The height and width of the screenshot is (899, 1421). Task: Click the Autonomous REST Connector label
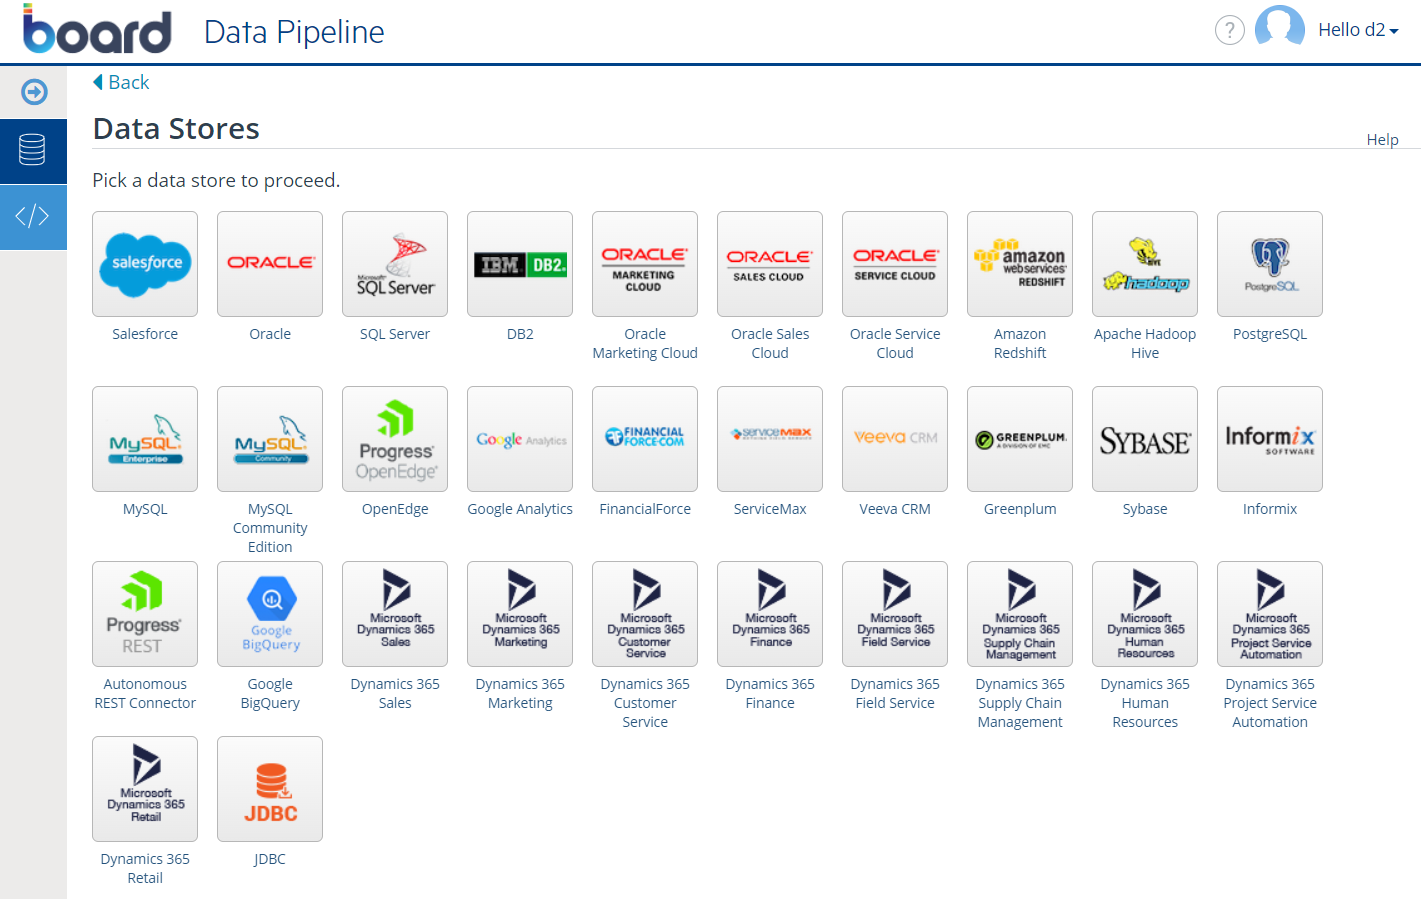click(145, 693)
